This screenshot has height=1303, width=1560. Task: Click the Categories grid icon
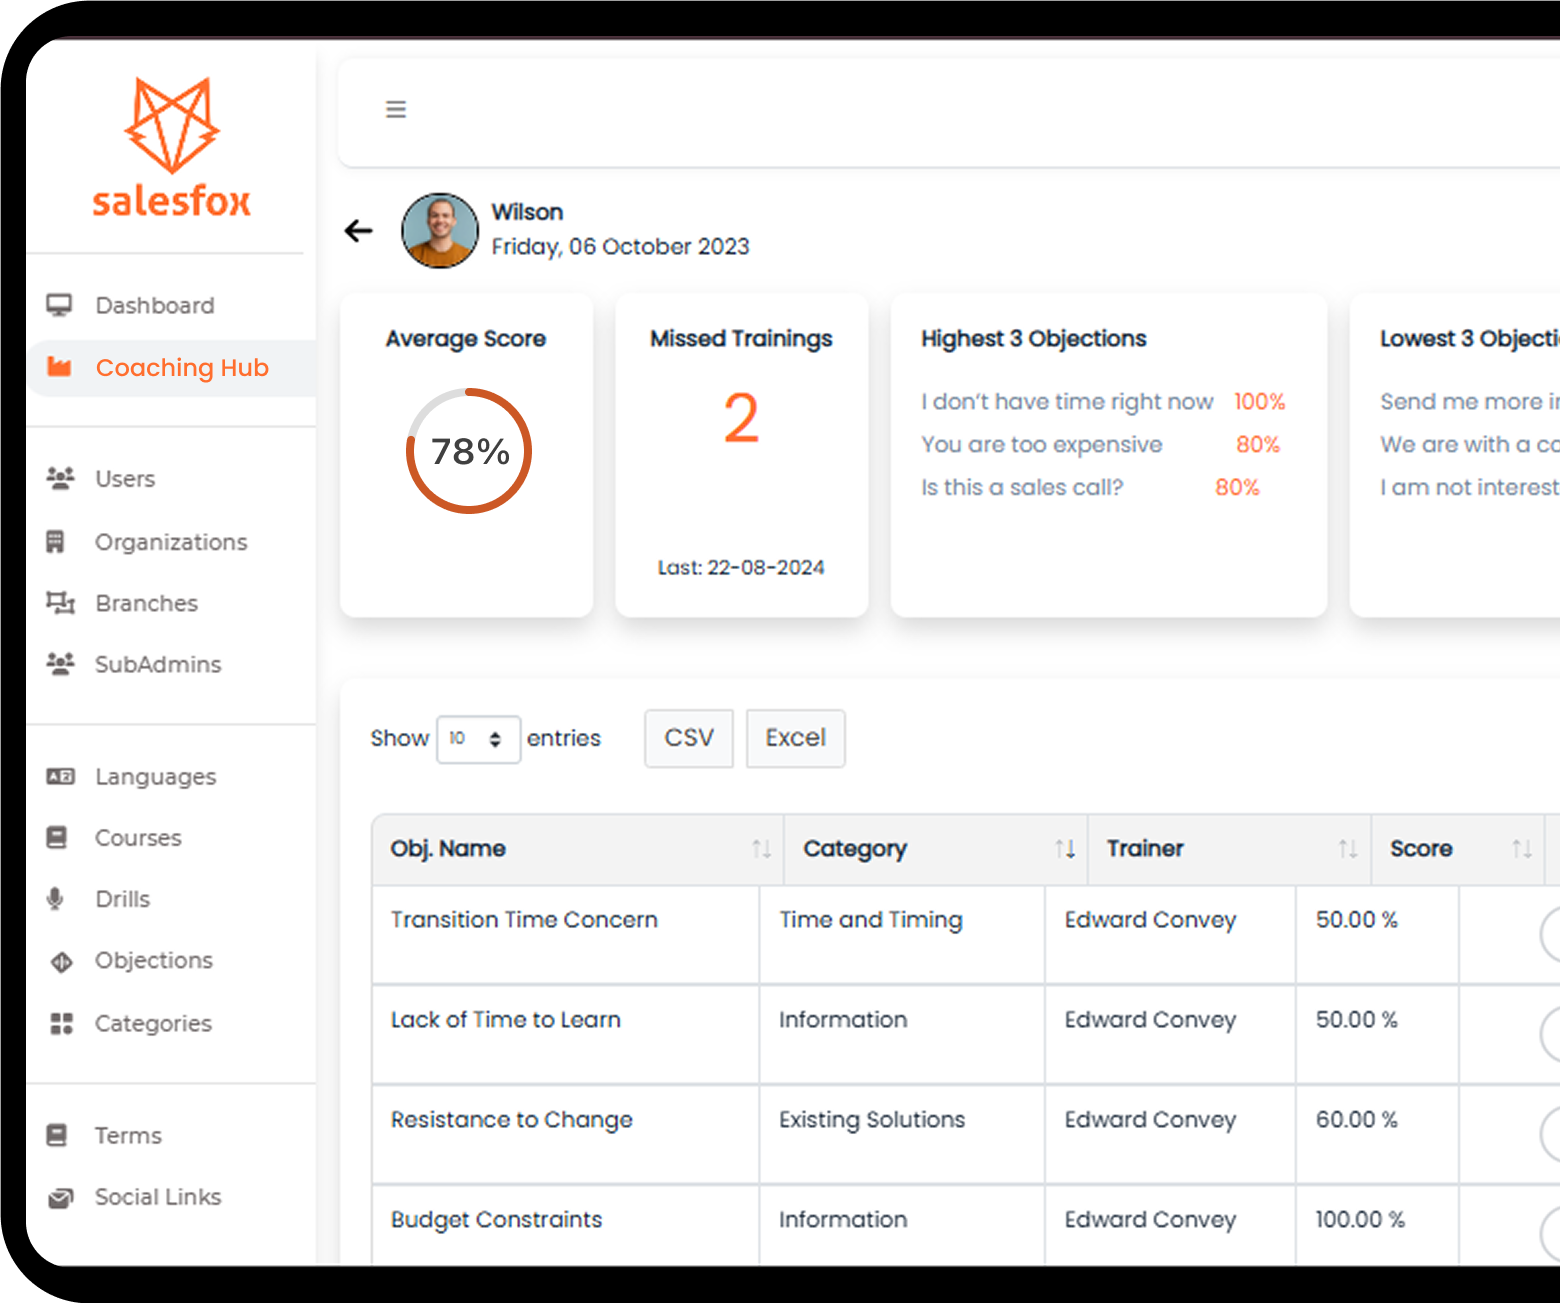point(61,1023)
